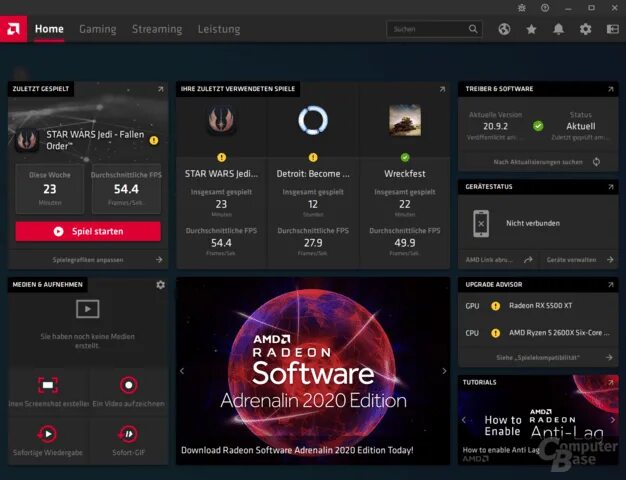Click the AMD Ryzen 5 2600X Six-Core text
The width and height of the screenshot is (626, 480).
point(559,333)
